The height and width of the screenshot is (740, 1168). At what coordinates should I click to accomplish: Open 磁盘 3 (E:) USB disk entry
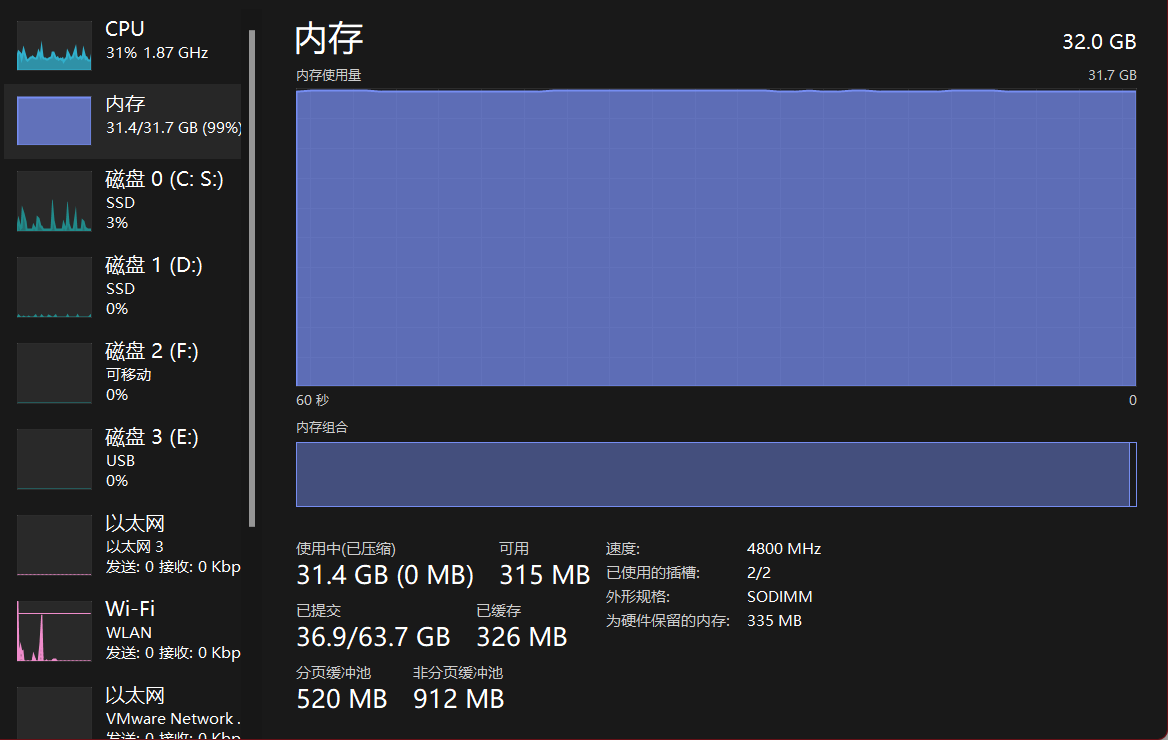click(x=151, y=438)
